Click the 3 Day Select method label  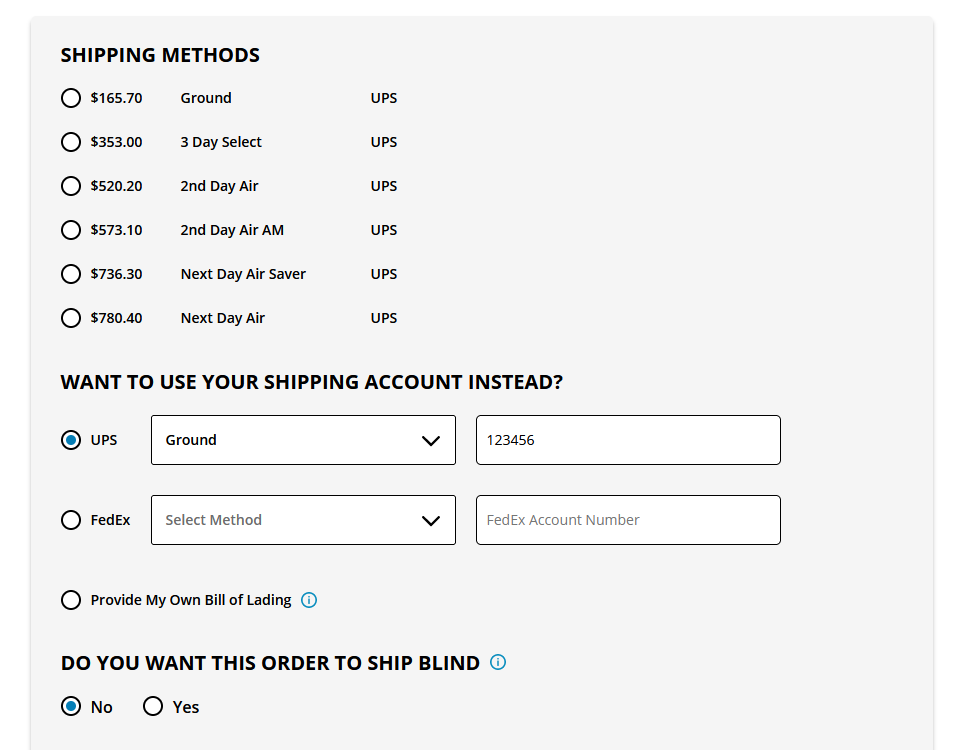pos(221,142)
